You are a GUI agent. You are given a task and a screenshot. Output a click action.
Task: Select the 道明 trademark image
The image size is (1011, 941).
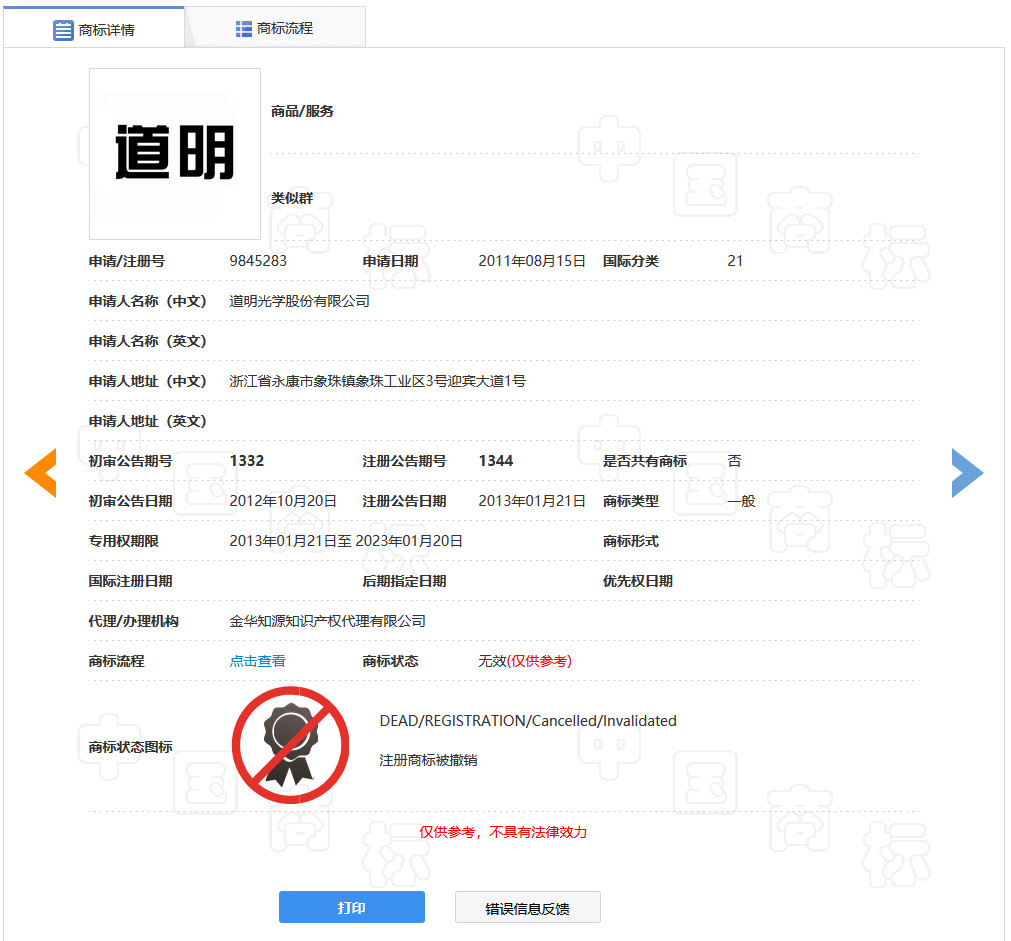[174, 152]
